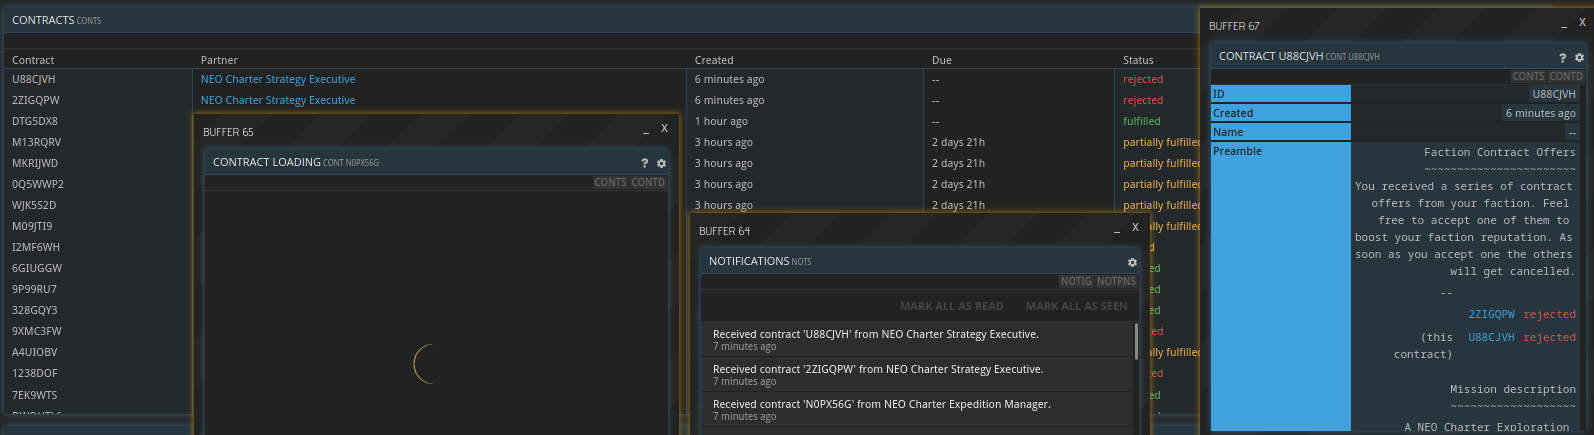Open notification about contract 'U88CJVH' received
The width and height of the screenshot is (1594, 435).
(917, 340)
